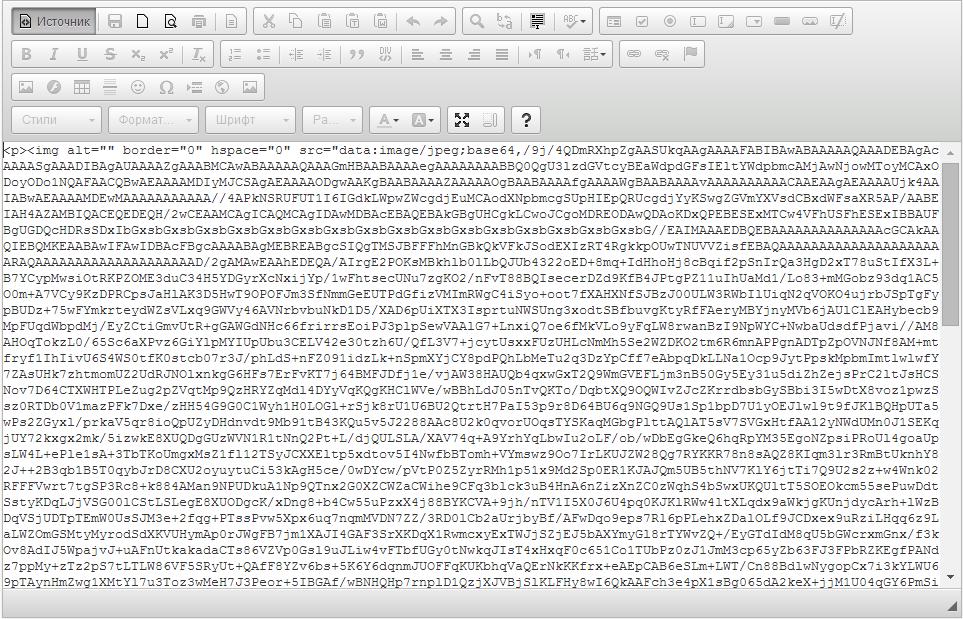Image resolution: width=963 pixels, height=619 pixels.
Task: Paste as plain text icon
Action: click(x=353, y=21)
